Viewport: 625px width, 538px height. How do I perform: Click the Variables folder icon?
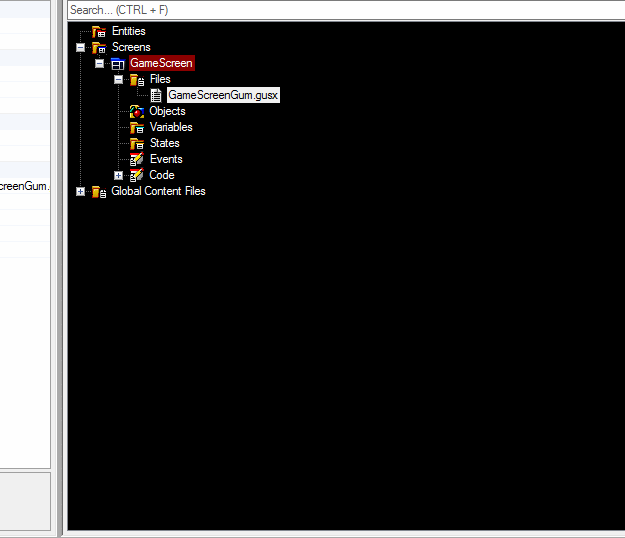pyautogui.click(x=136, y=128)
